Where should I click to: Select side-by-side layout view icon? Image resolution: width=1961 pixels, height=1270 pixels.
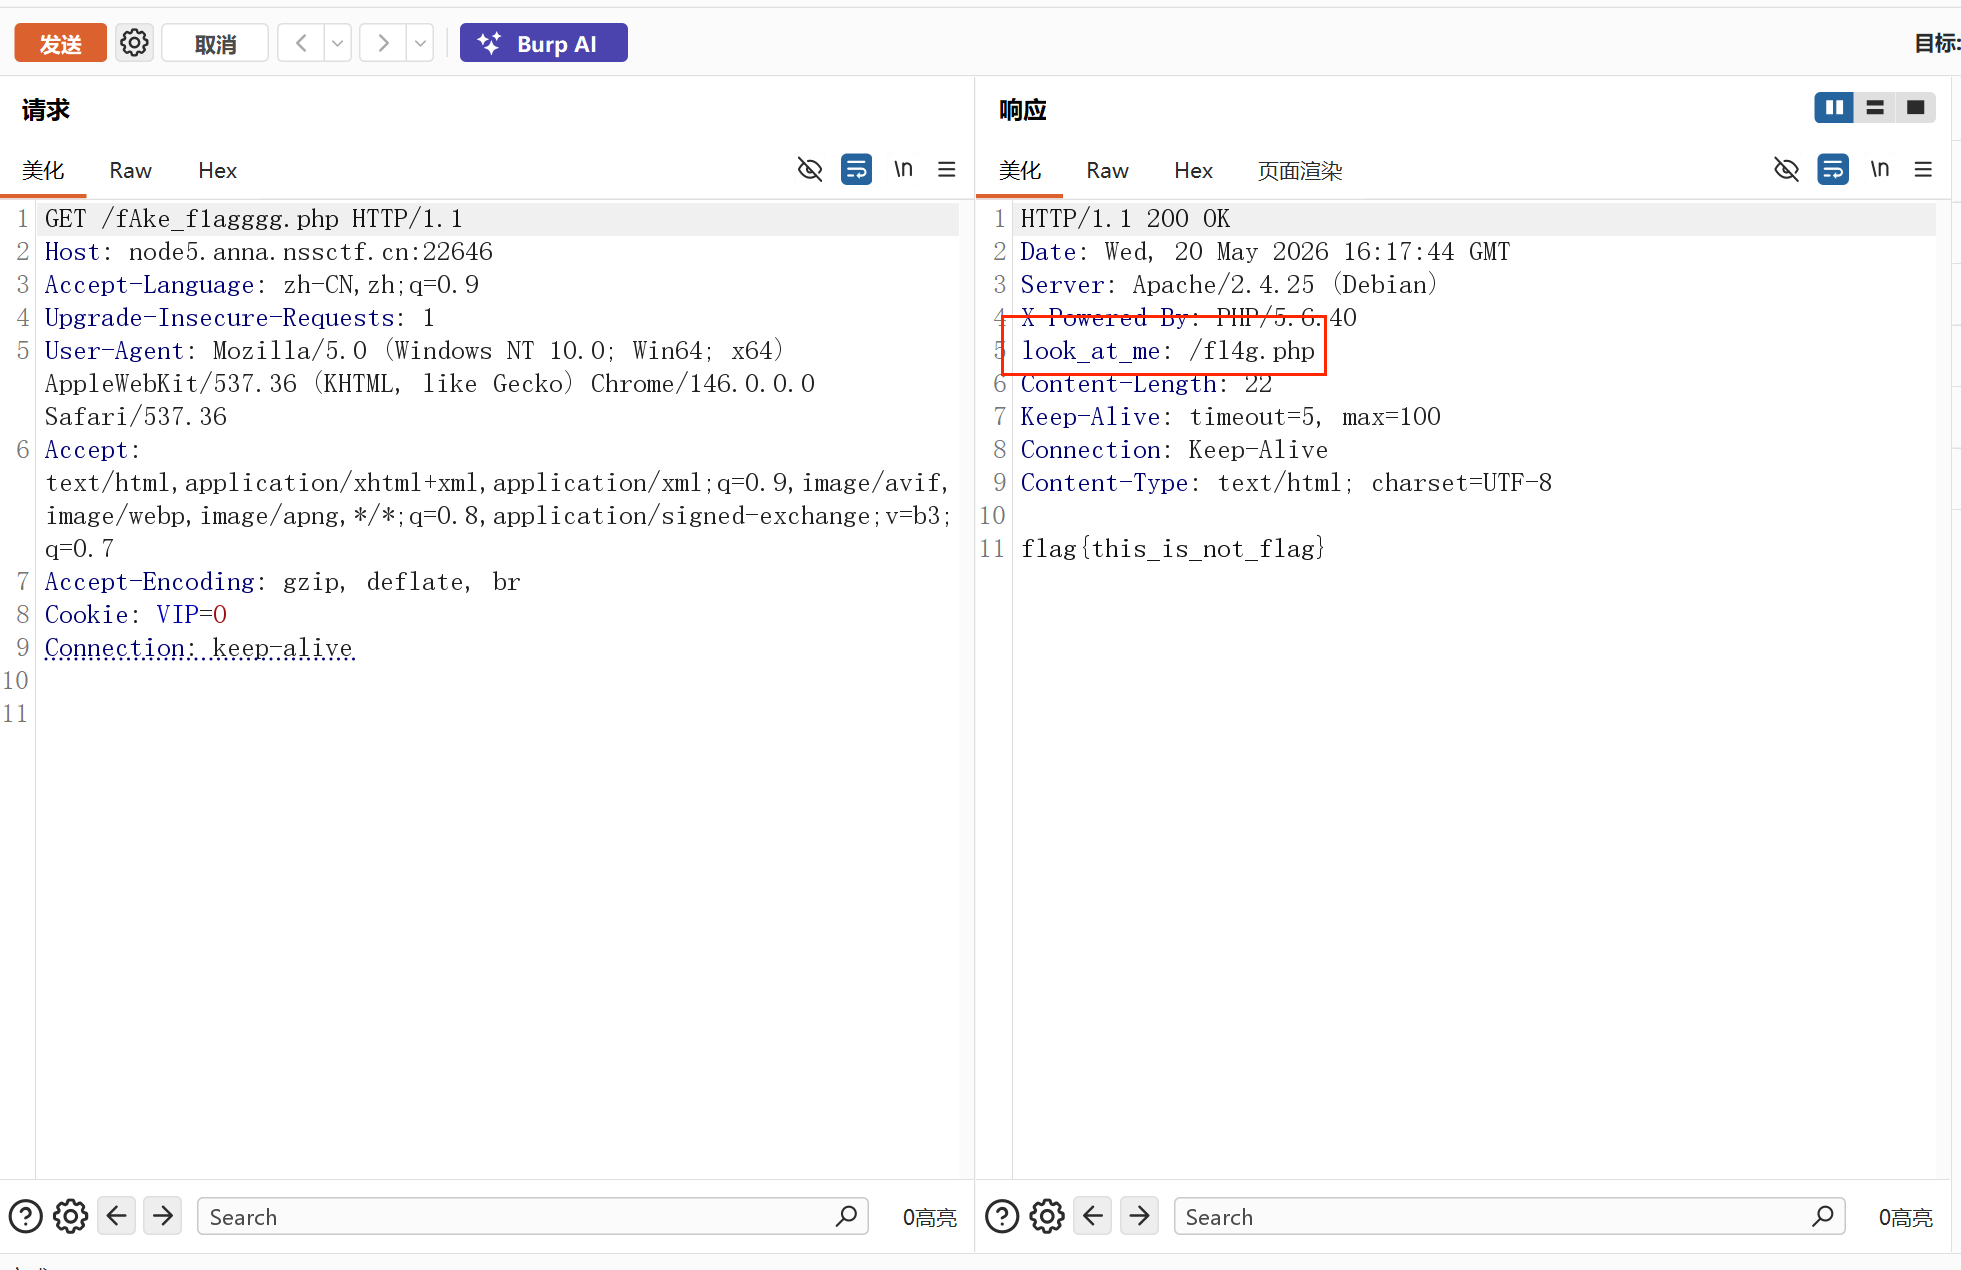click(1834, 107)
